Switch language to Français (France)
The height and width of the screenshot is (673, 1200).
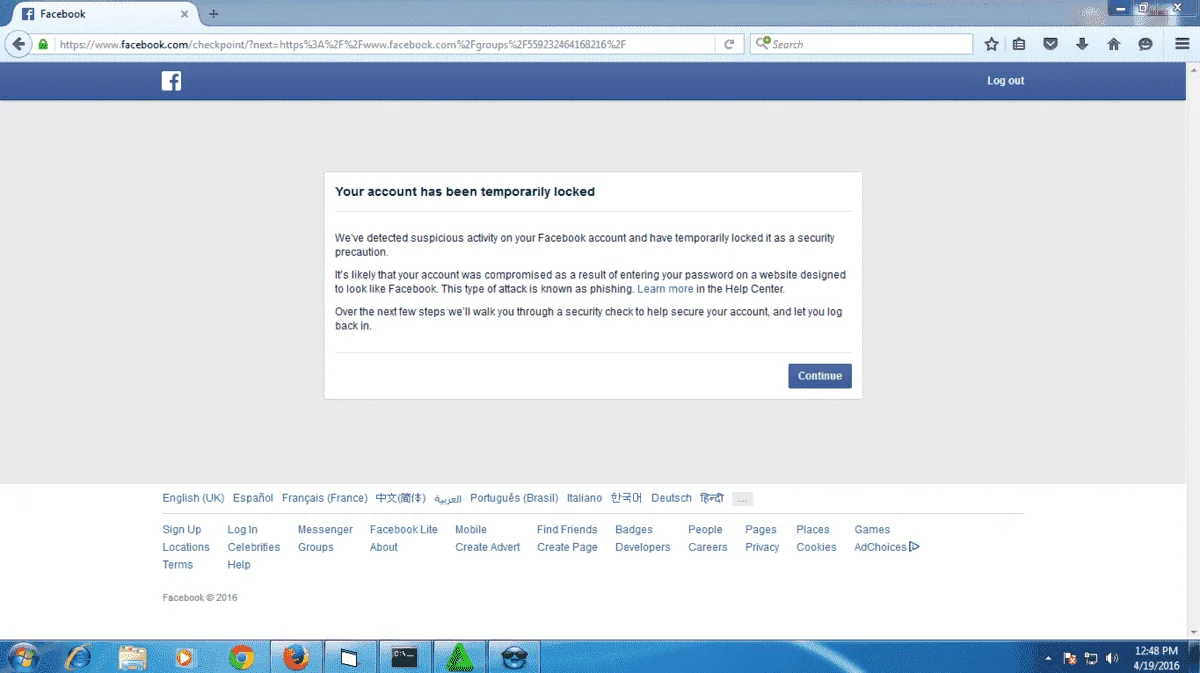click(x=325, y=498)
